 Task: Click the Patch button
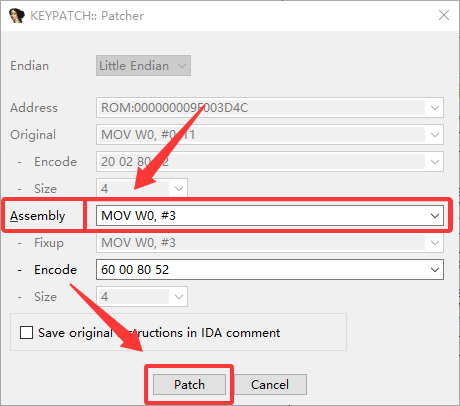(x=189, y=385)
